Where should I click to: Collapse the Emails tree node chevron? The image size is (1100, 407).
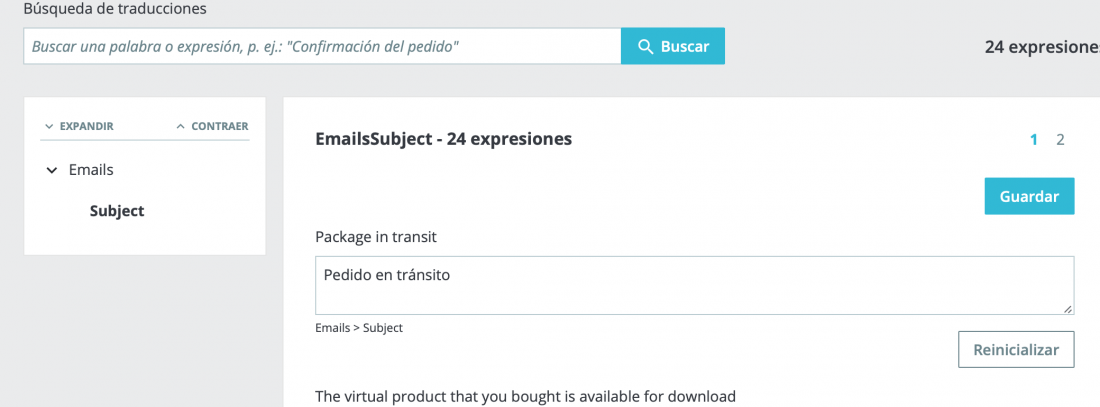[51, 171]
